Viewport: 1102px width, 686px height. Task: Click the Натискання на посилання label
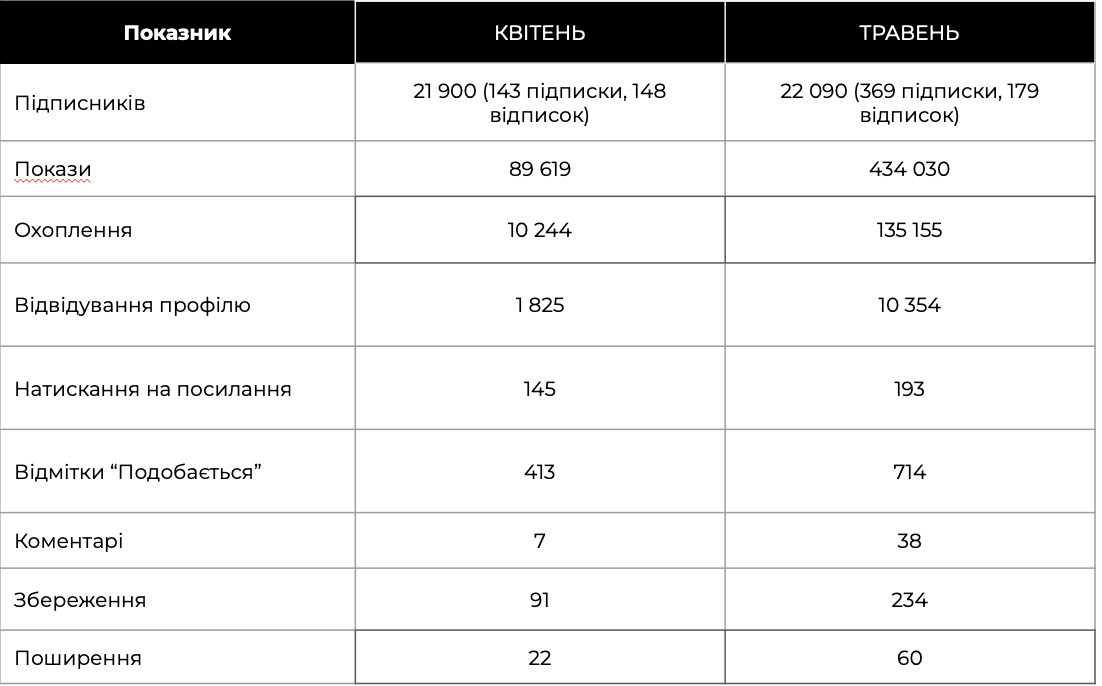153,388
